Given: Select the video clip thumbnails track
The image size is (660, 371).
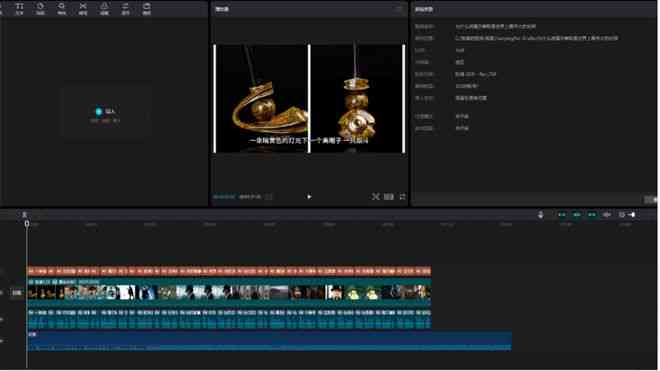Looking at the screenshot, I should tap(229, 292).
